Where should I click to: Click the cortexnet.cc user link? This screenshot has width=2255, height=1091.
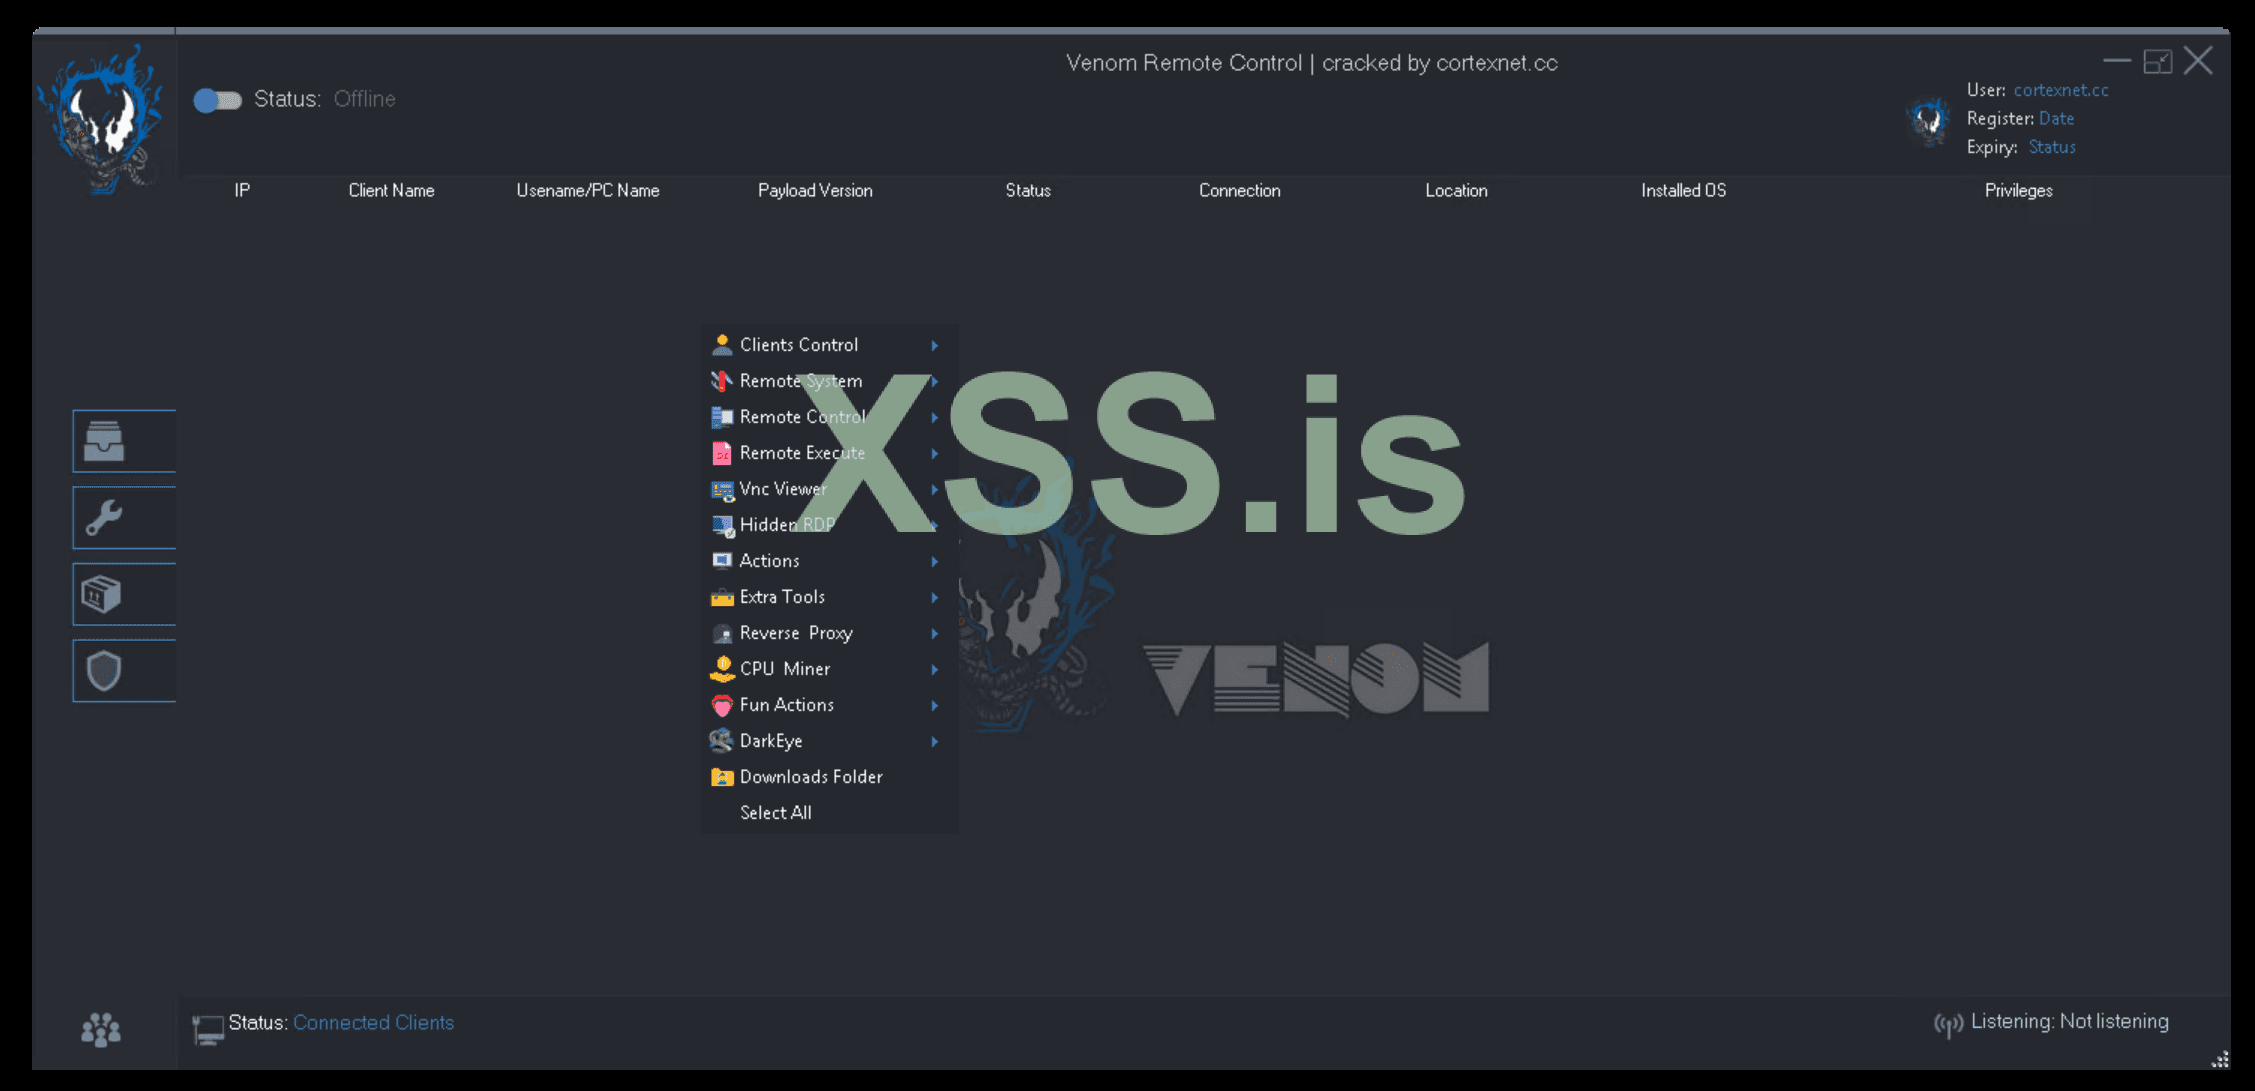point(2060,90)
